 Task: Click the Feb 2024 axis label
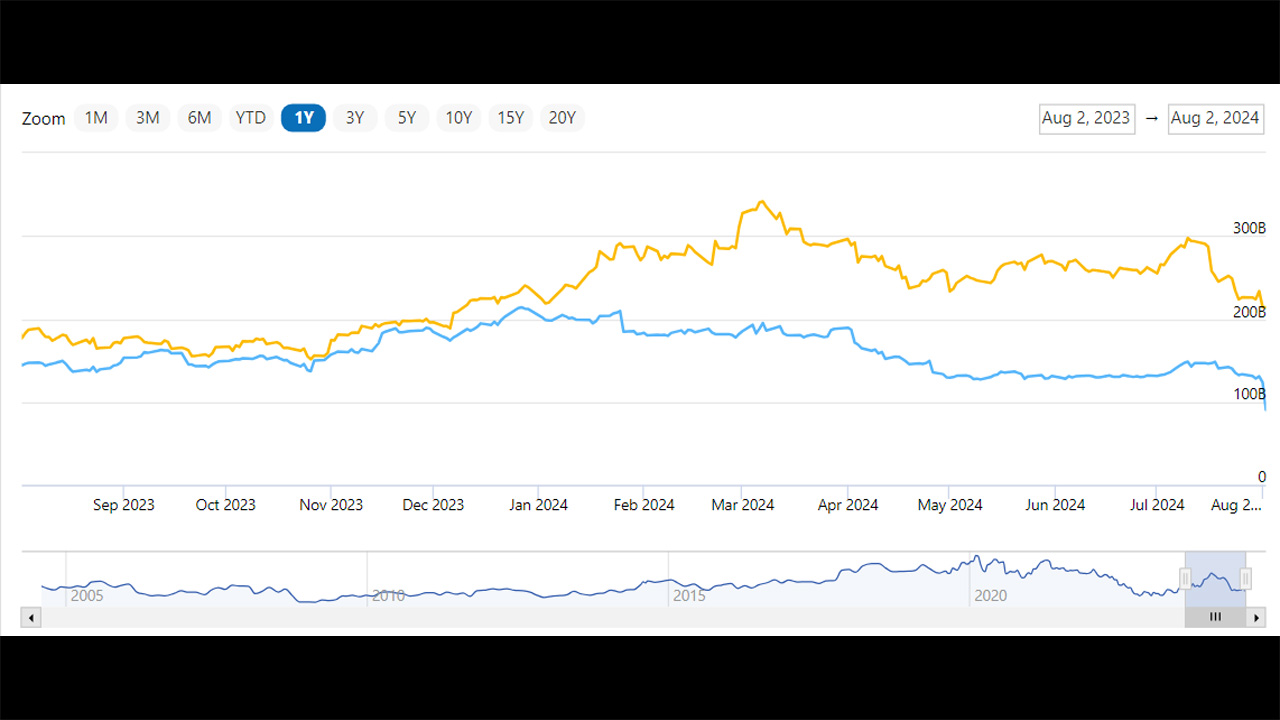[644, 505]
